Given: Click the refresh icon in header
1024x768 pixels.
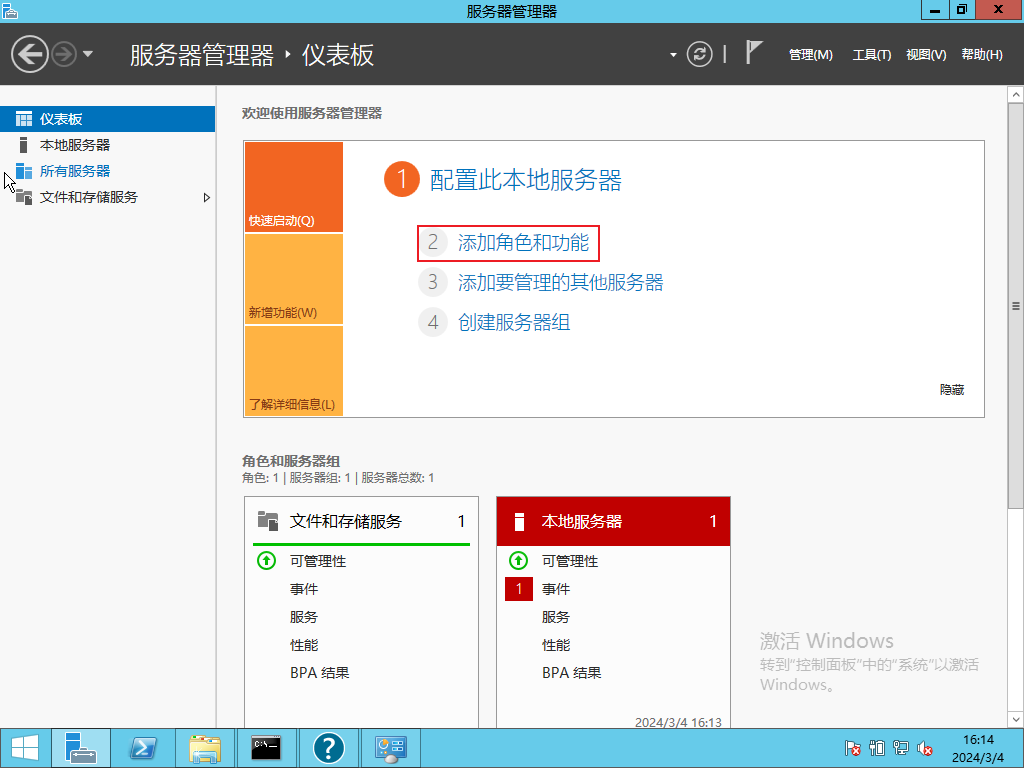Looking at the screenshot, I should (699, 54).
